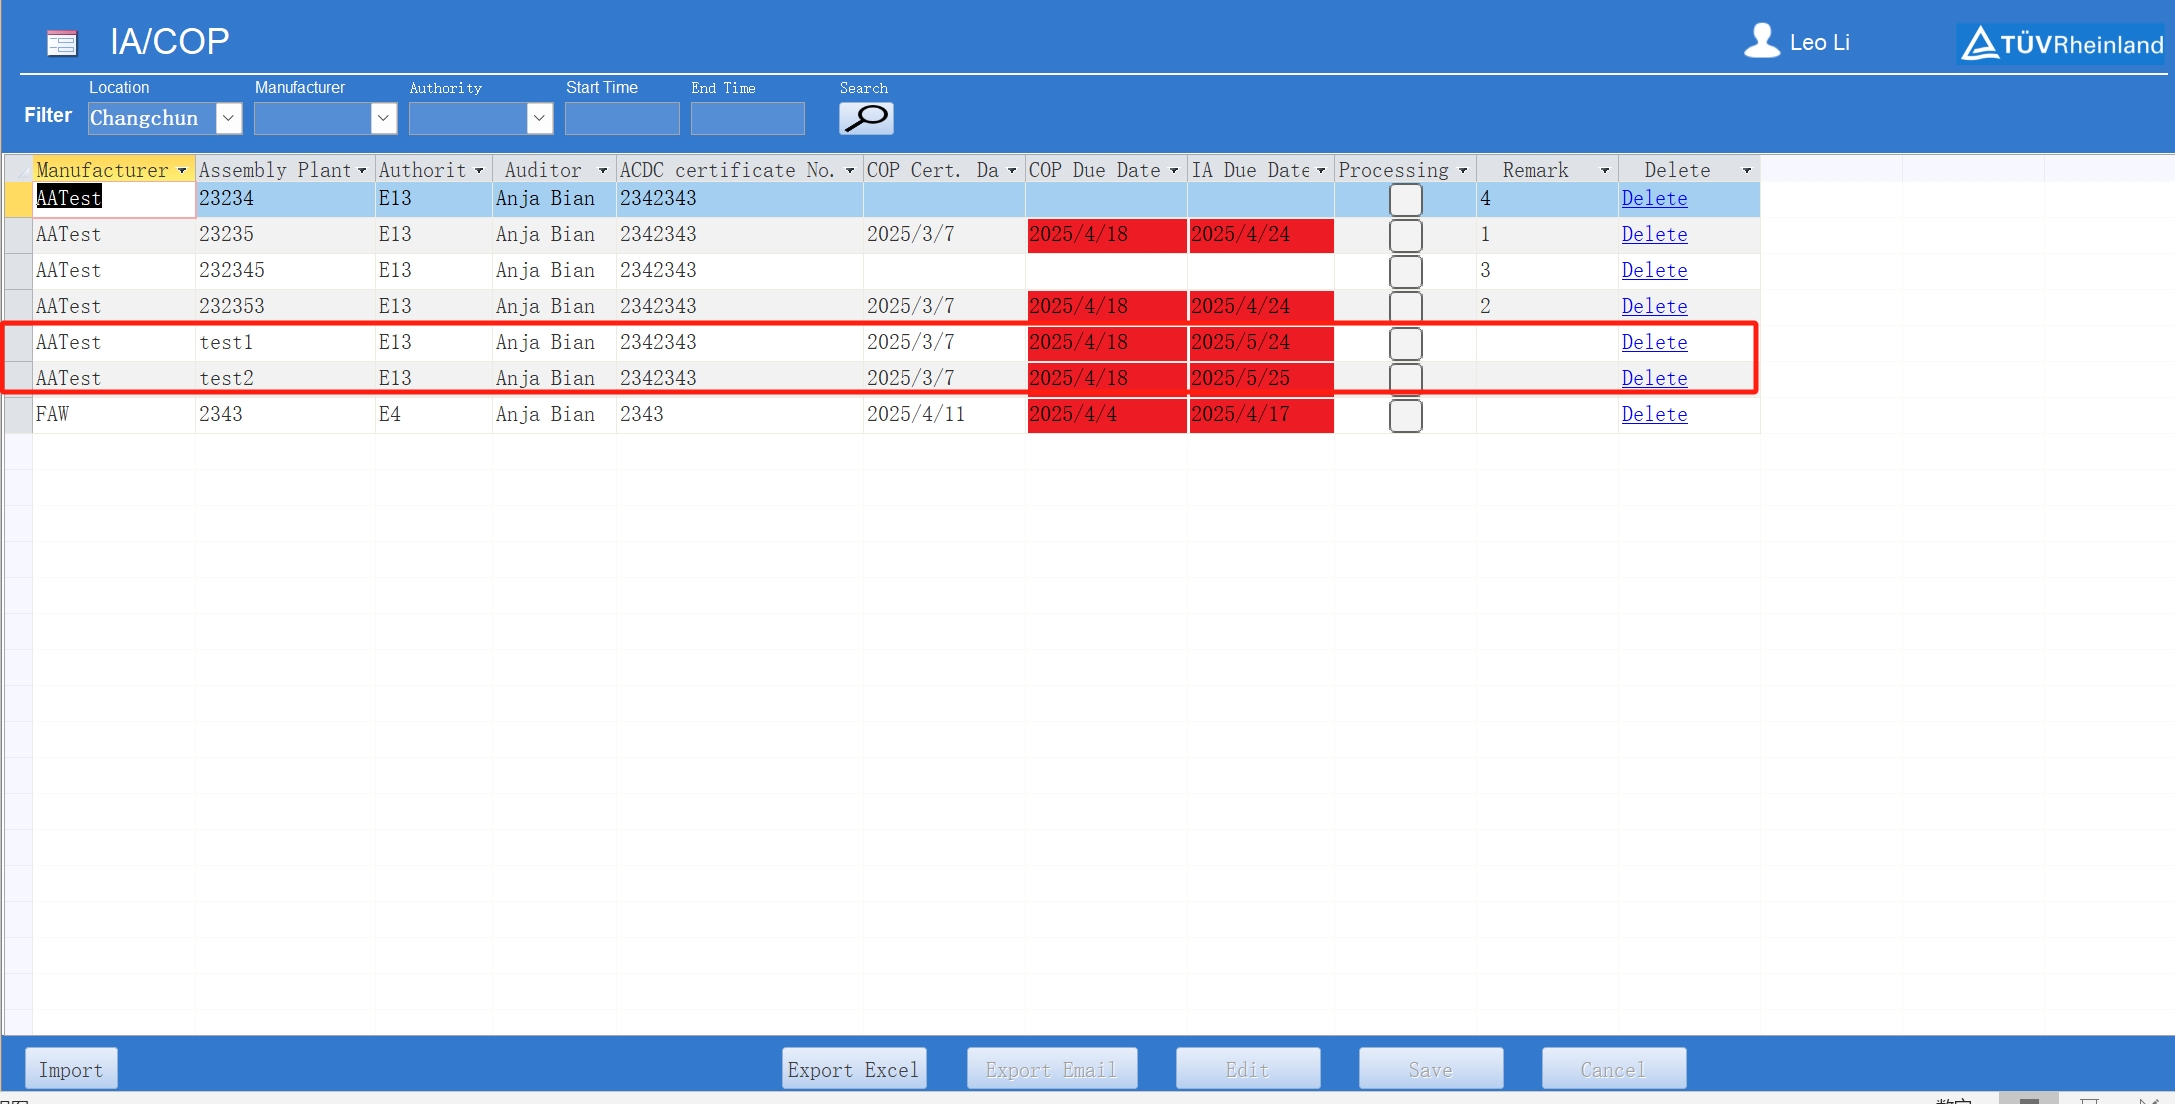Toggle Processing checkbox for plant 232353
Viewport: 2175px width, 1104px height.
click(x=1405, y=307)
